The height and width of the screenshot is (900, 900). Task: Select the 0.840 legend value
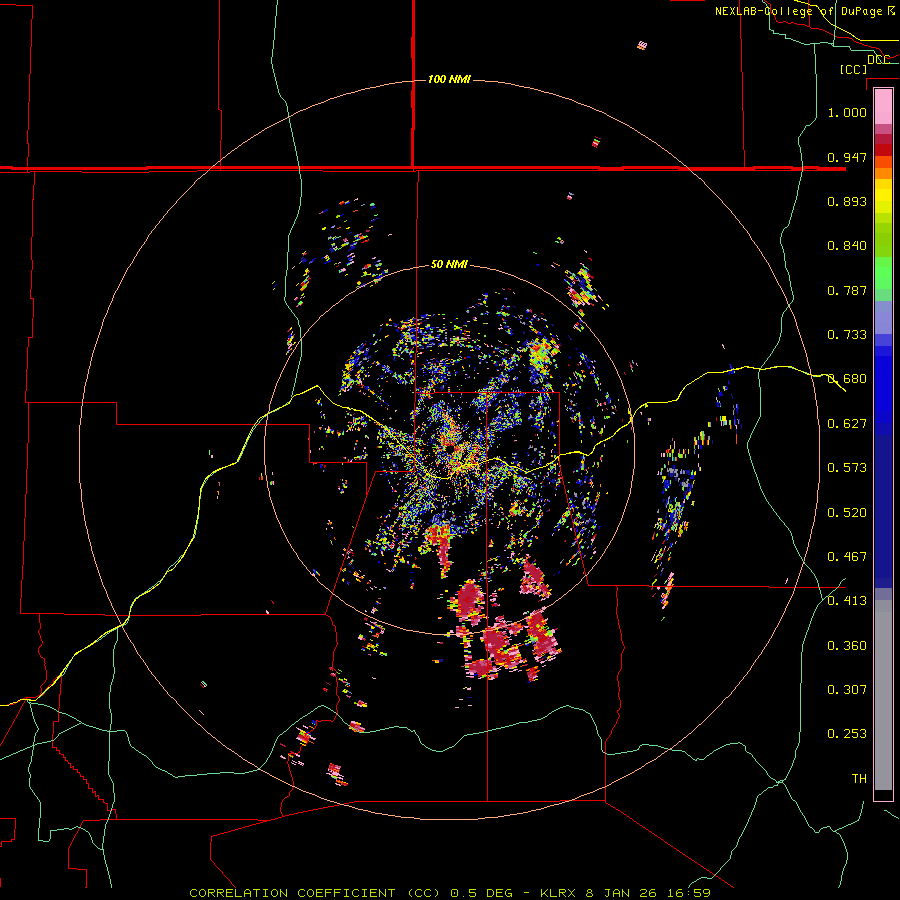[847, 246]
